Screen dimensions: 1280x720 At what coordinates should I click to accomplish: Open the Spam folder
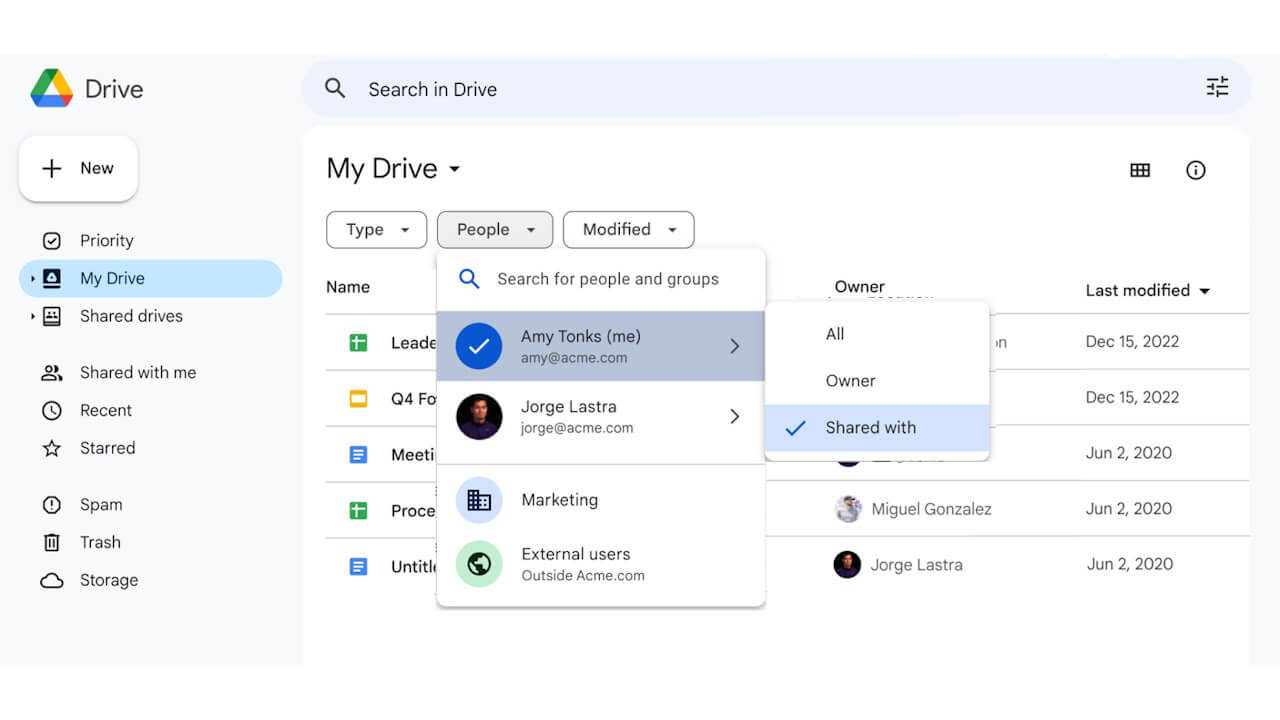(100, 504)
